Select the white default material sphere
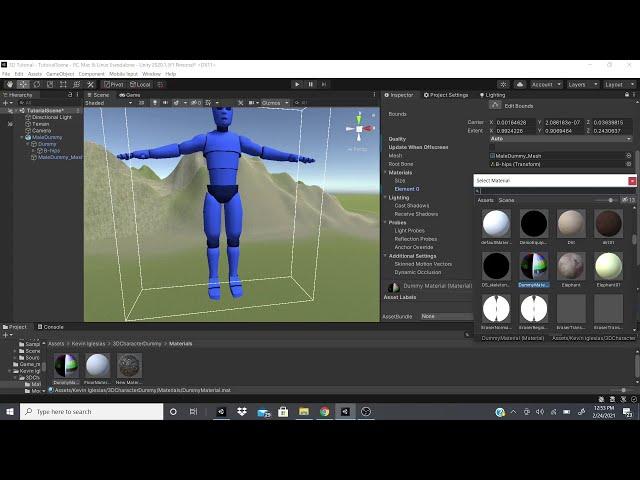 (x=496, y=224)
